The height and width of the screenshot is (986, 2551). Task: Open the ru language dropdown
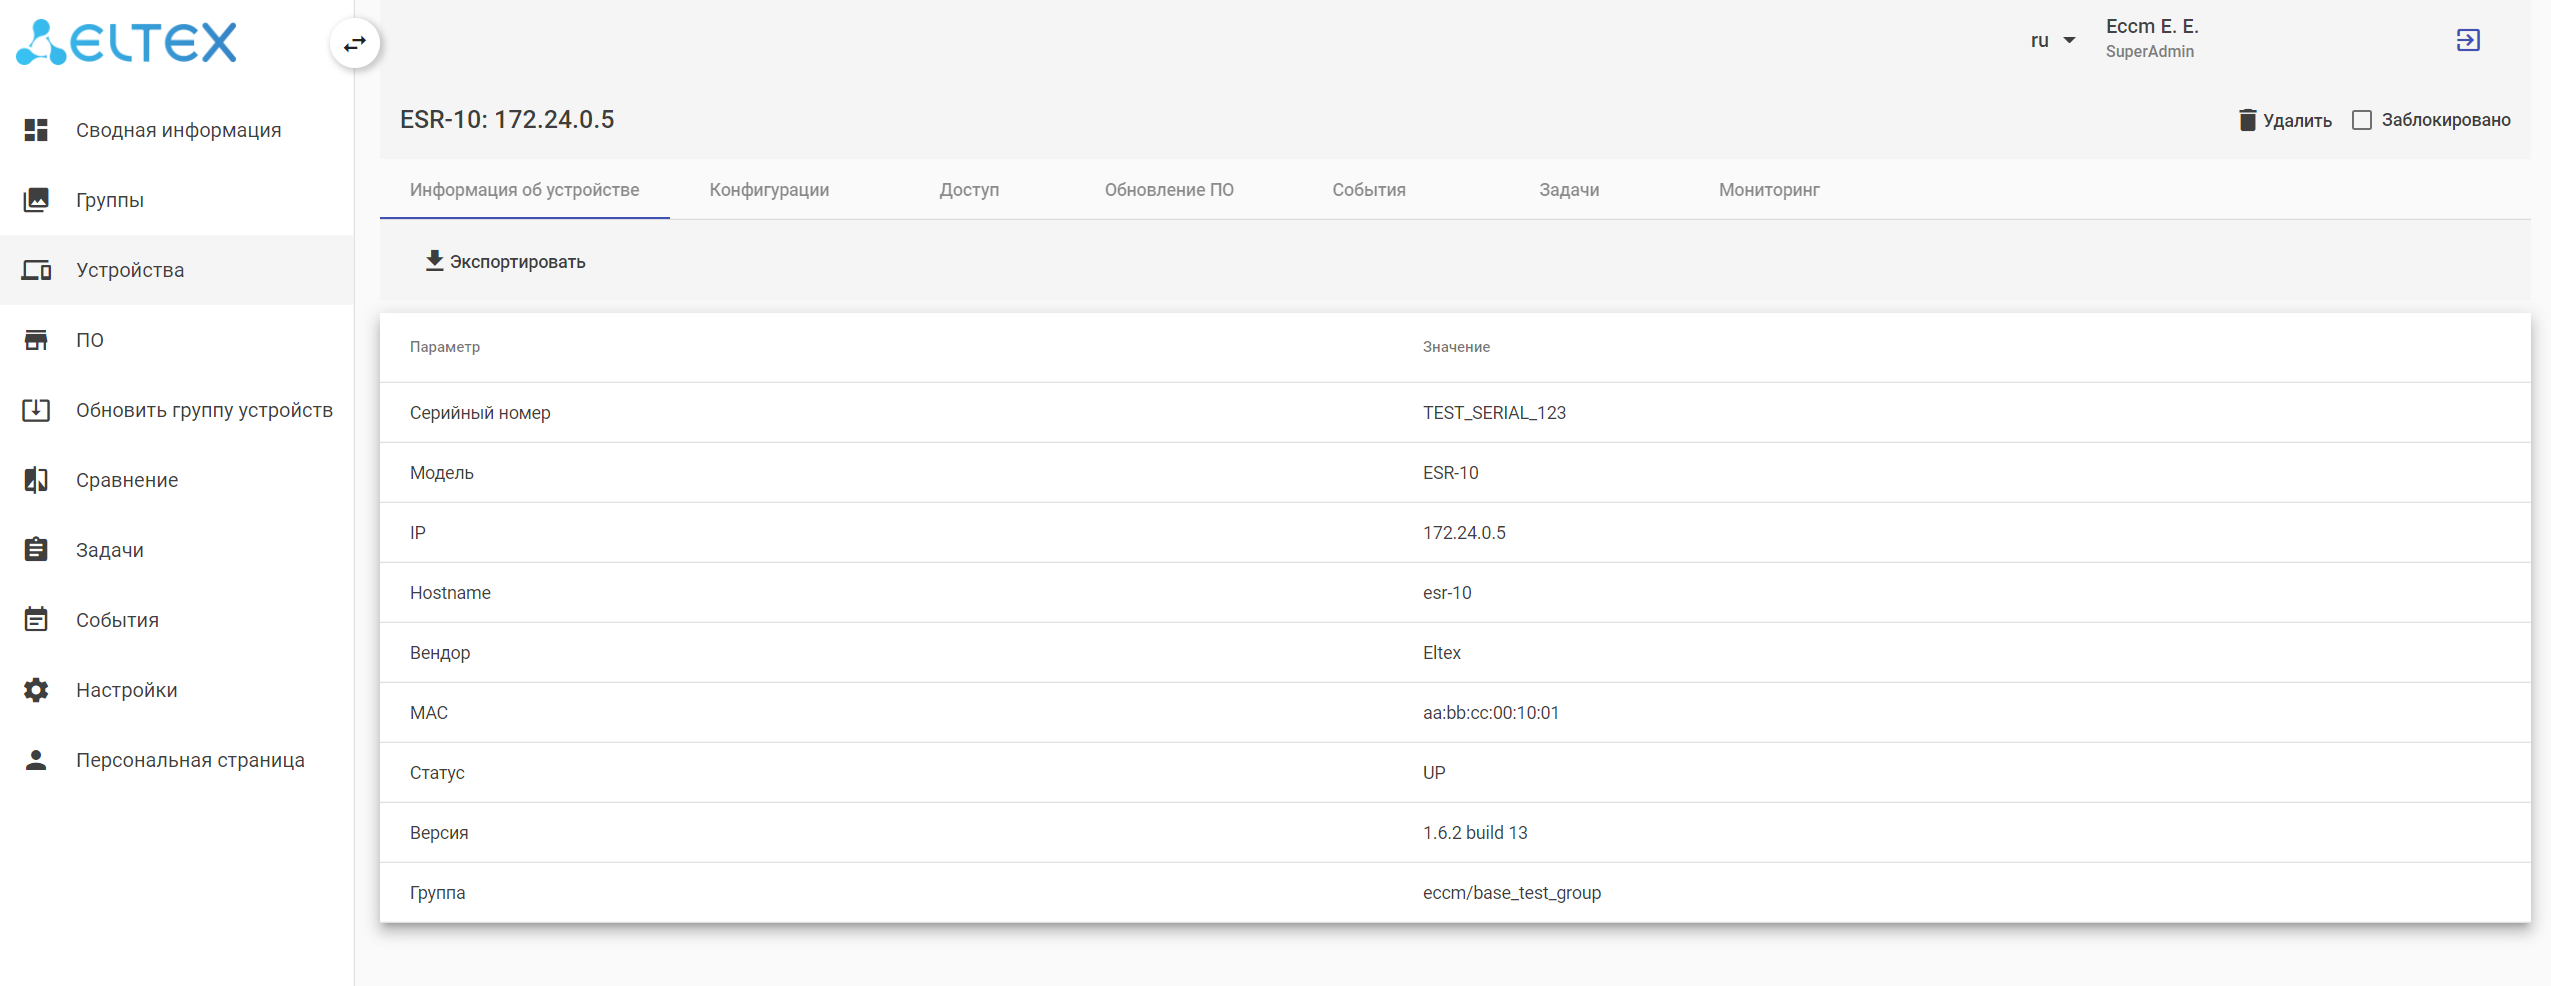2052,41
